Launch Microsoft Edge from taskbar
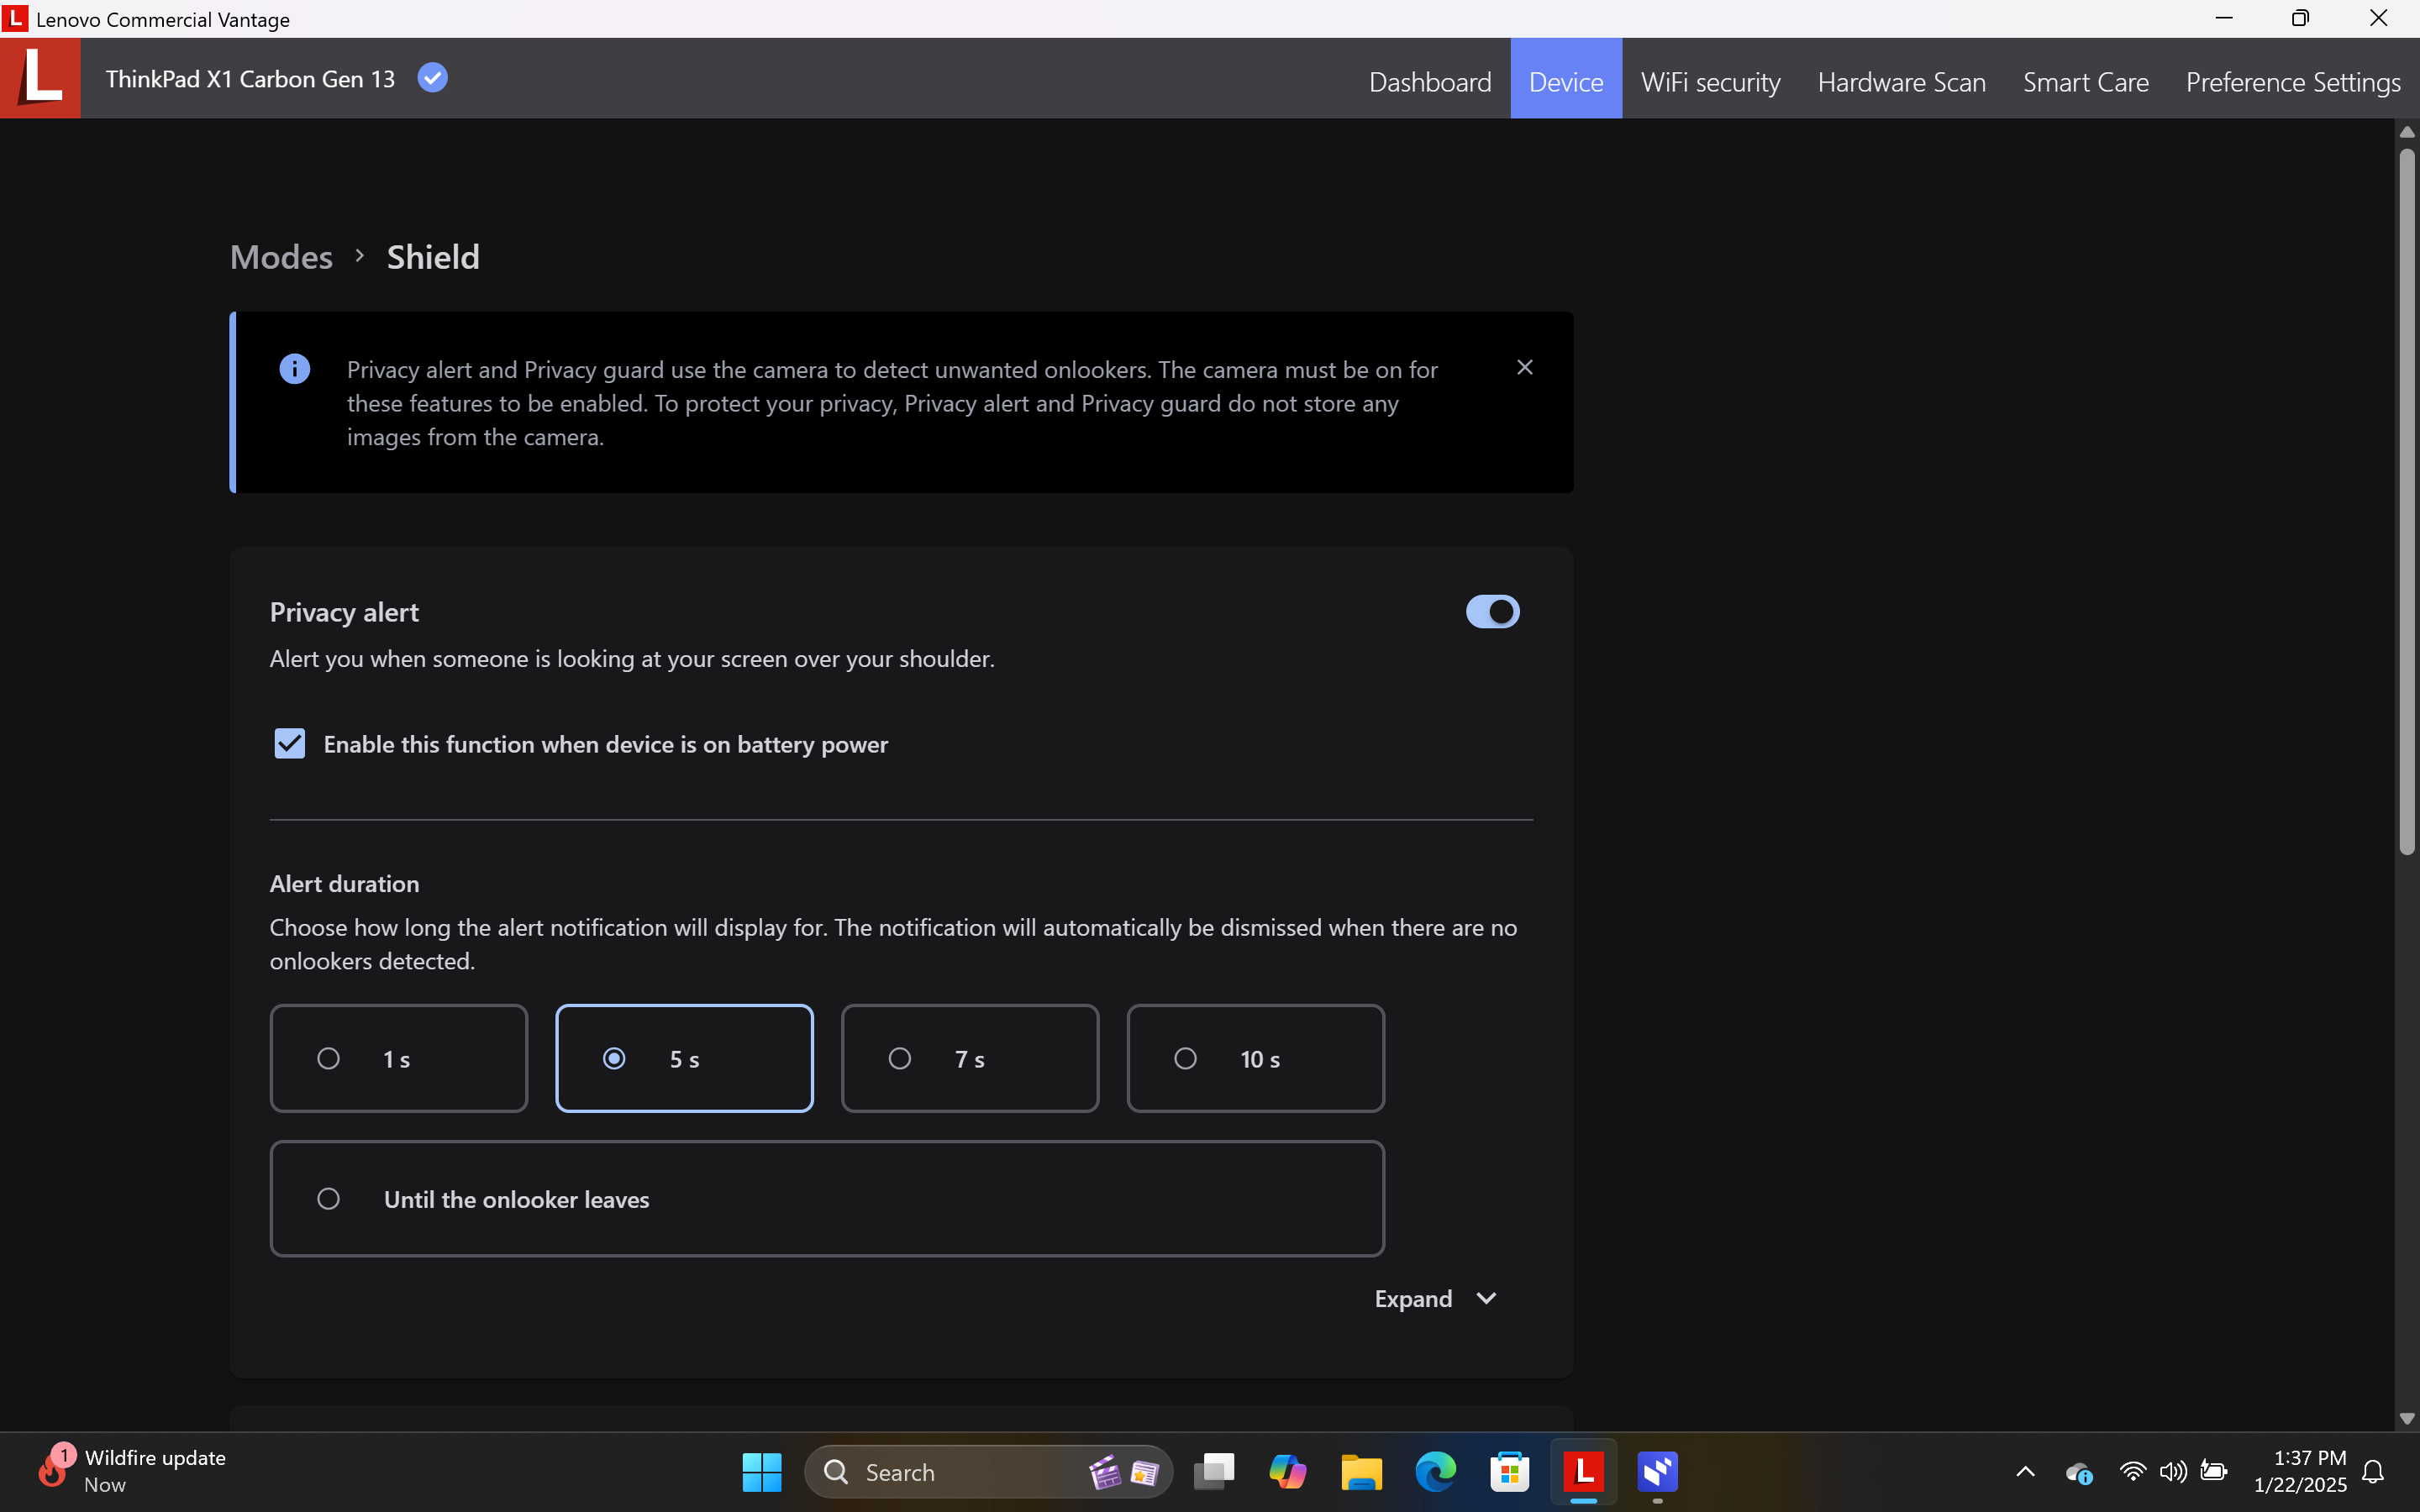 [1436, 1472]
